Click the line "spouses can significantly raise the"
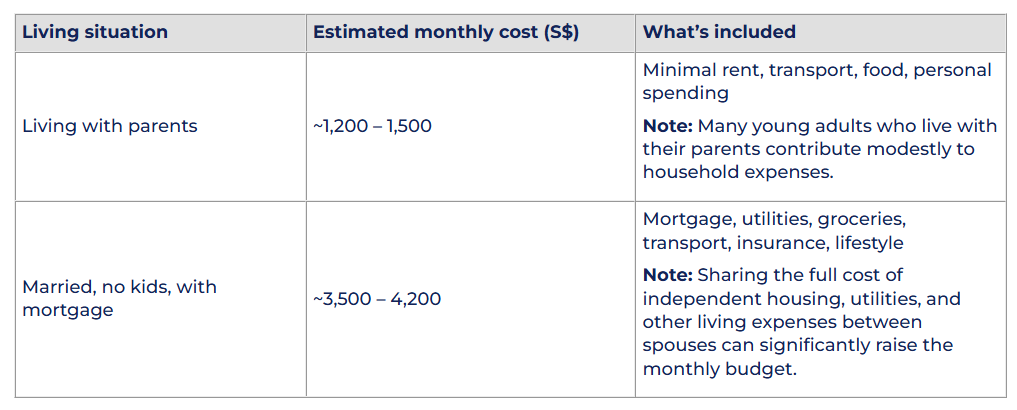 point(797,345)
